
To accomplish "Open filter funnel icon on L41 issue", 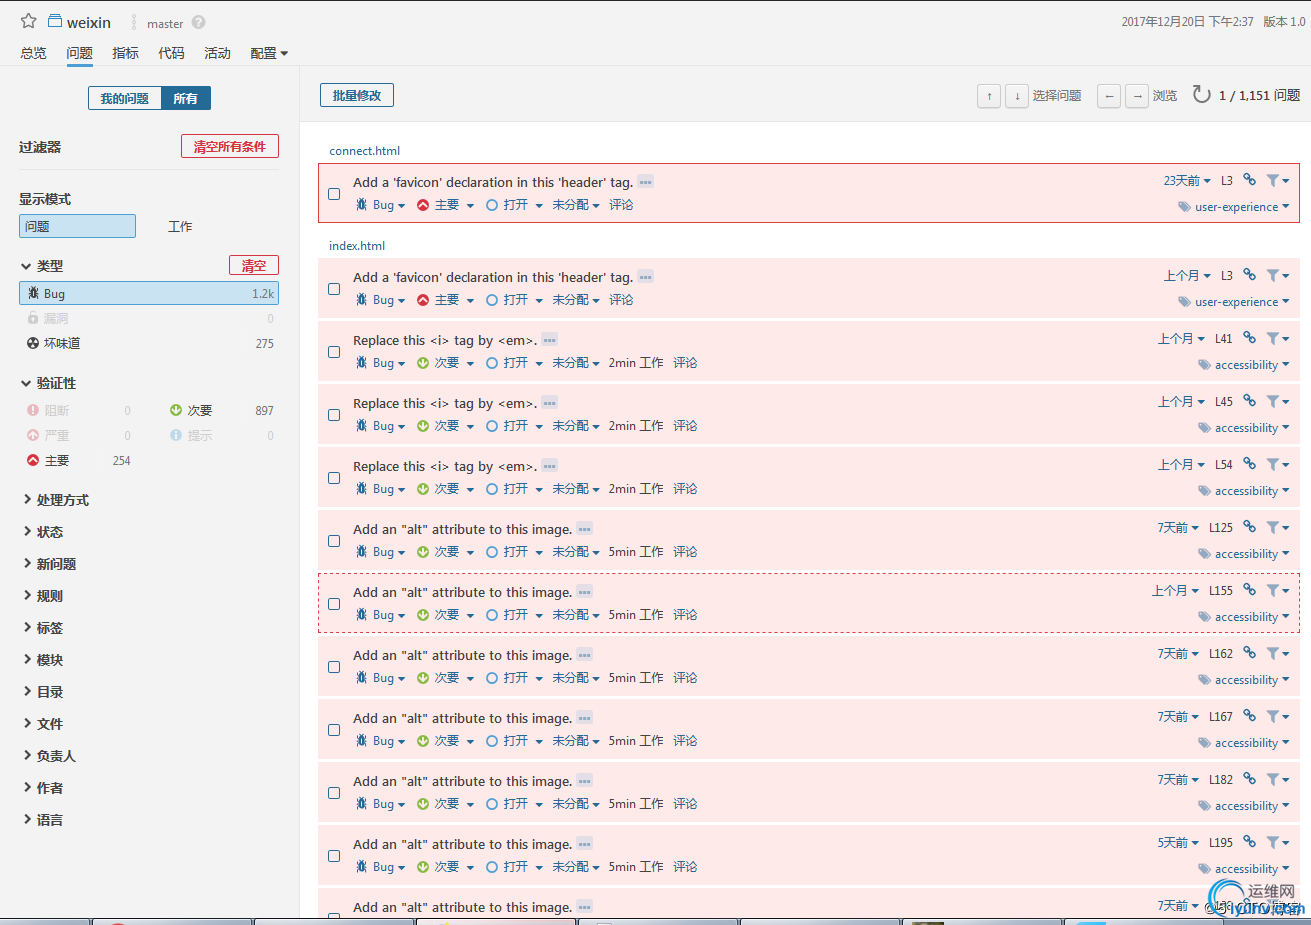I will tap(1277, 338).
